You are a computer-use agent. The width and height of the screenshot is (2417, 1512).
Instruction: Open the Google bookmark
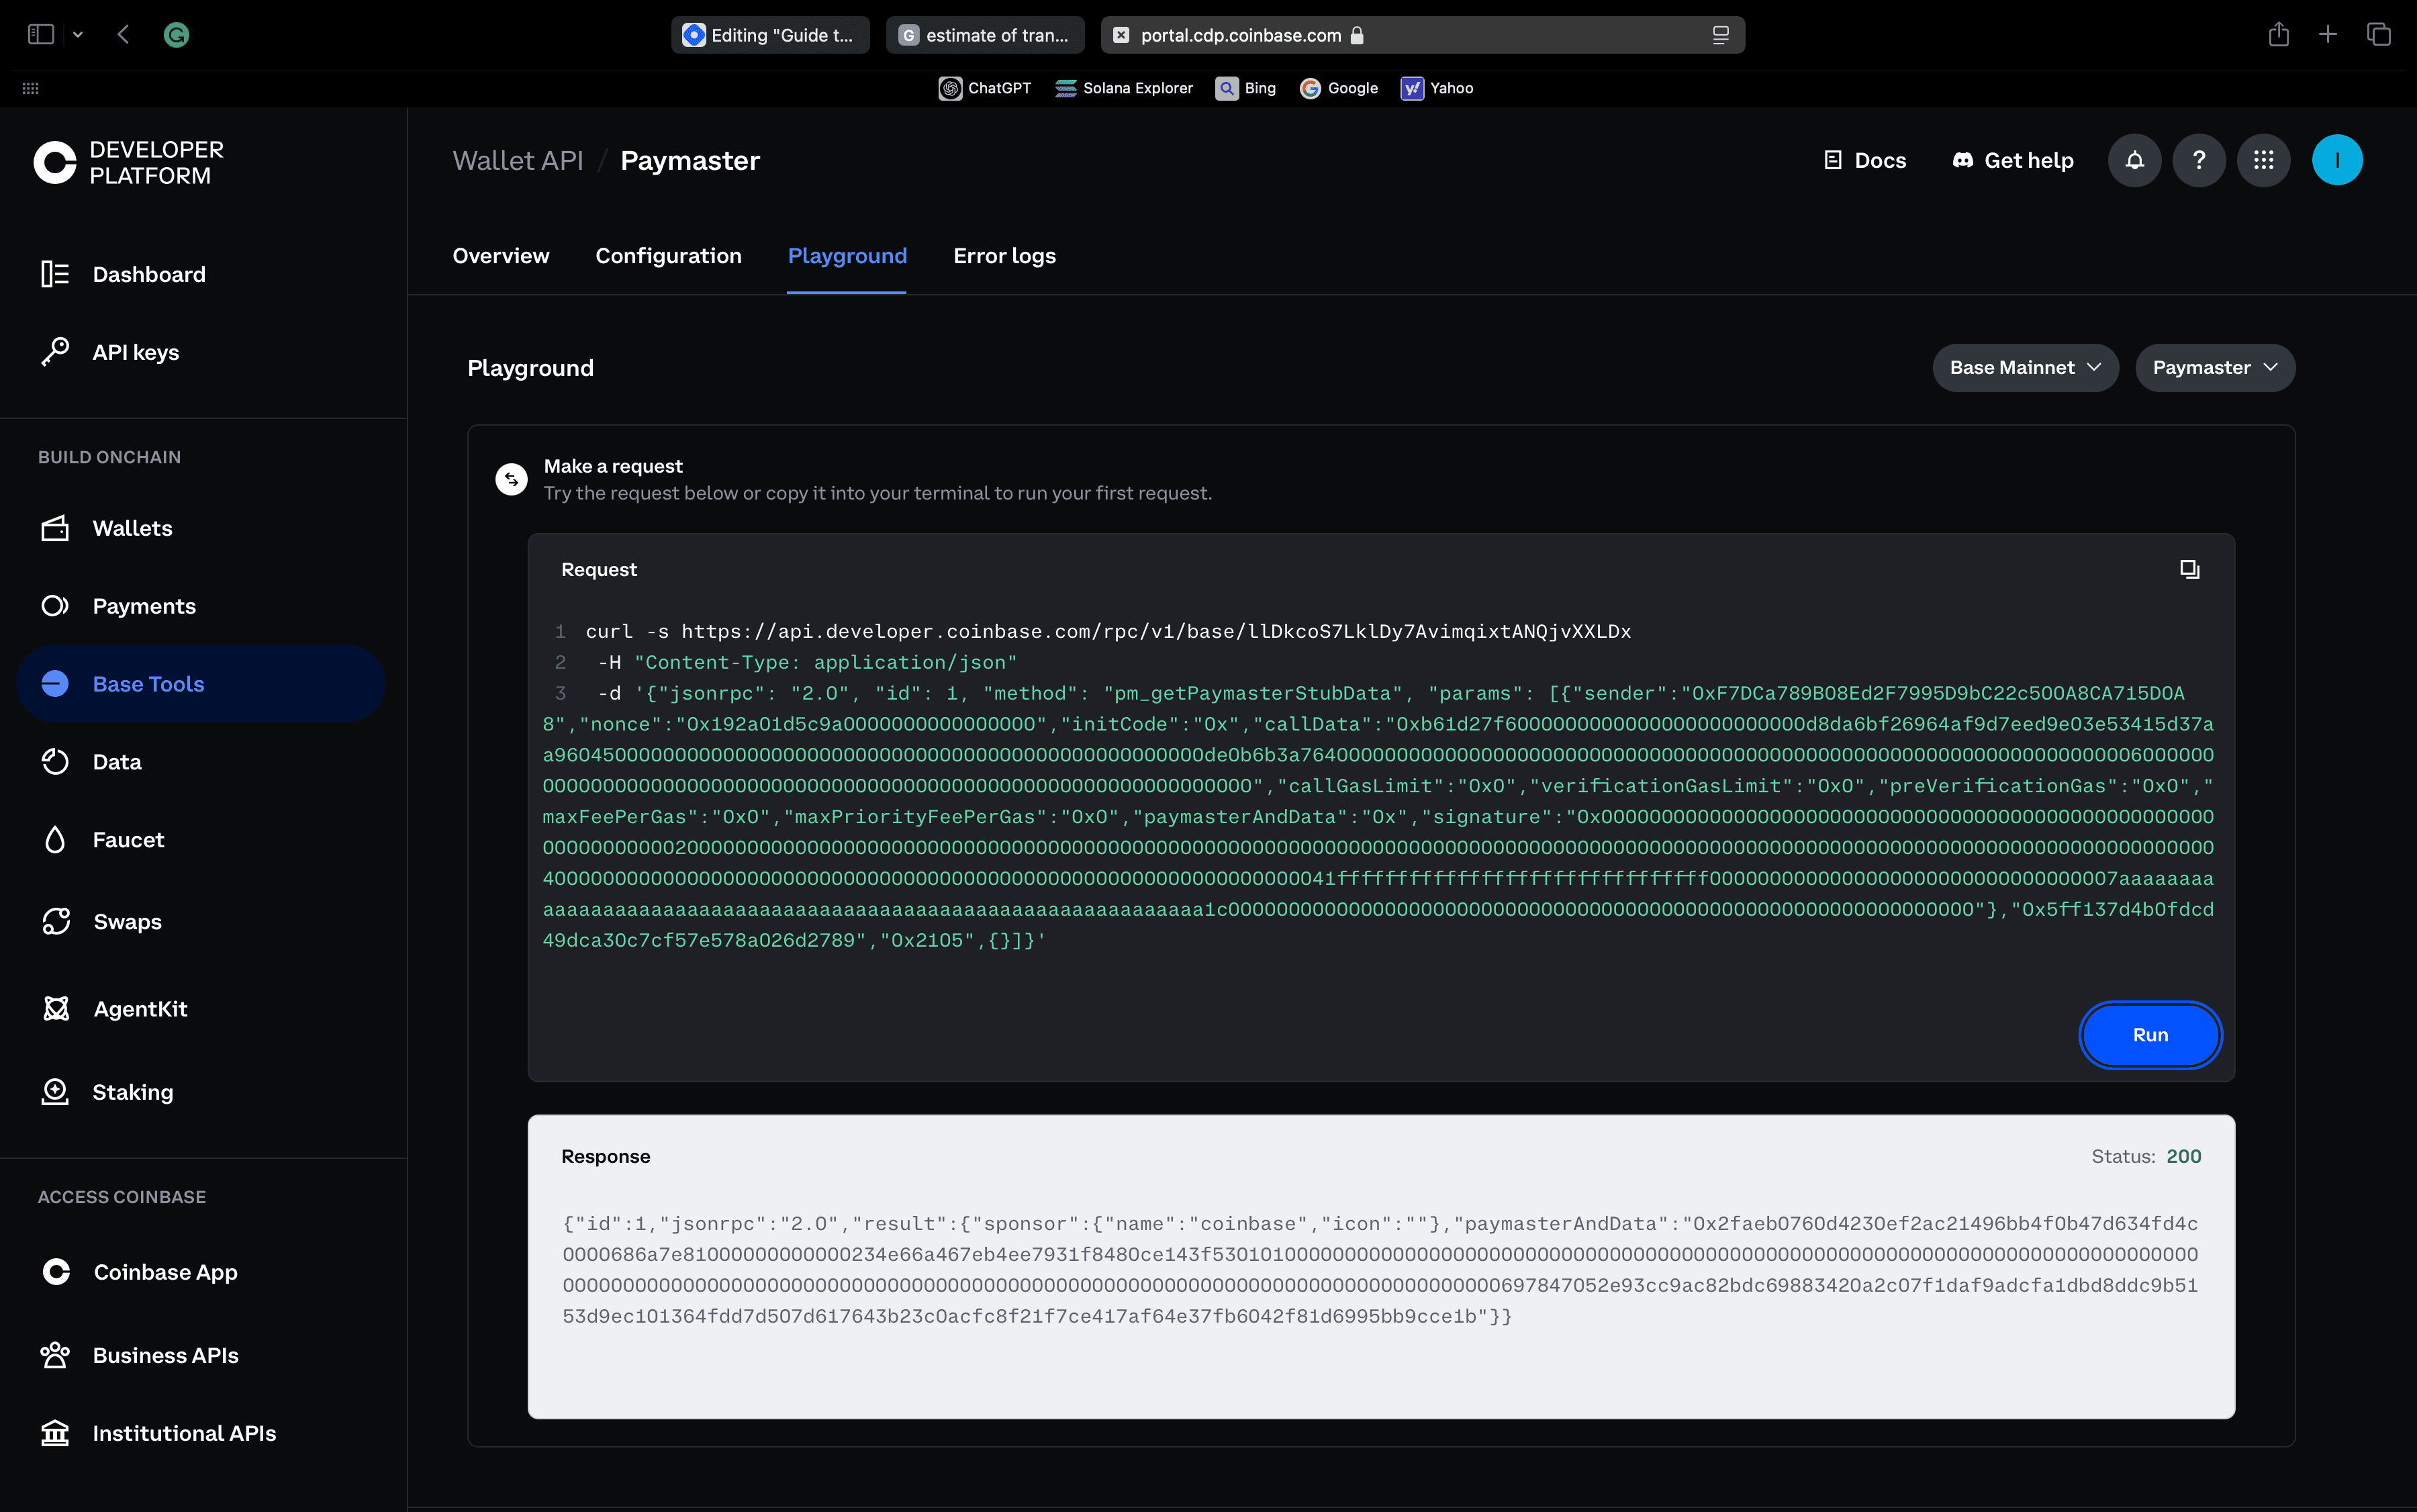point(1339,88)
